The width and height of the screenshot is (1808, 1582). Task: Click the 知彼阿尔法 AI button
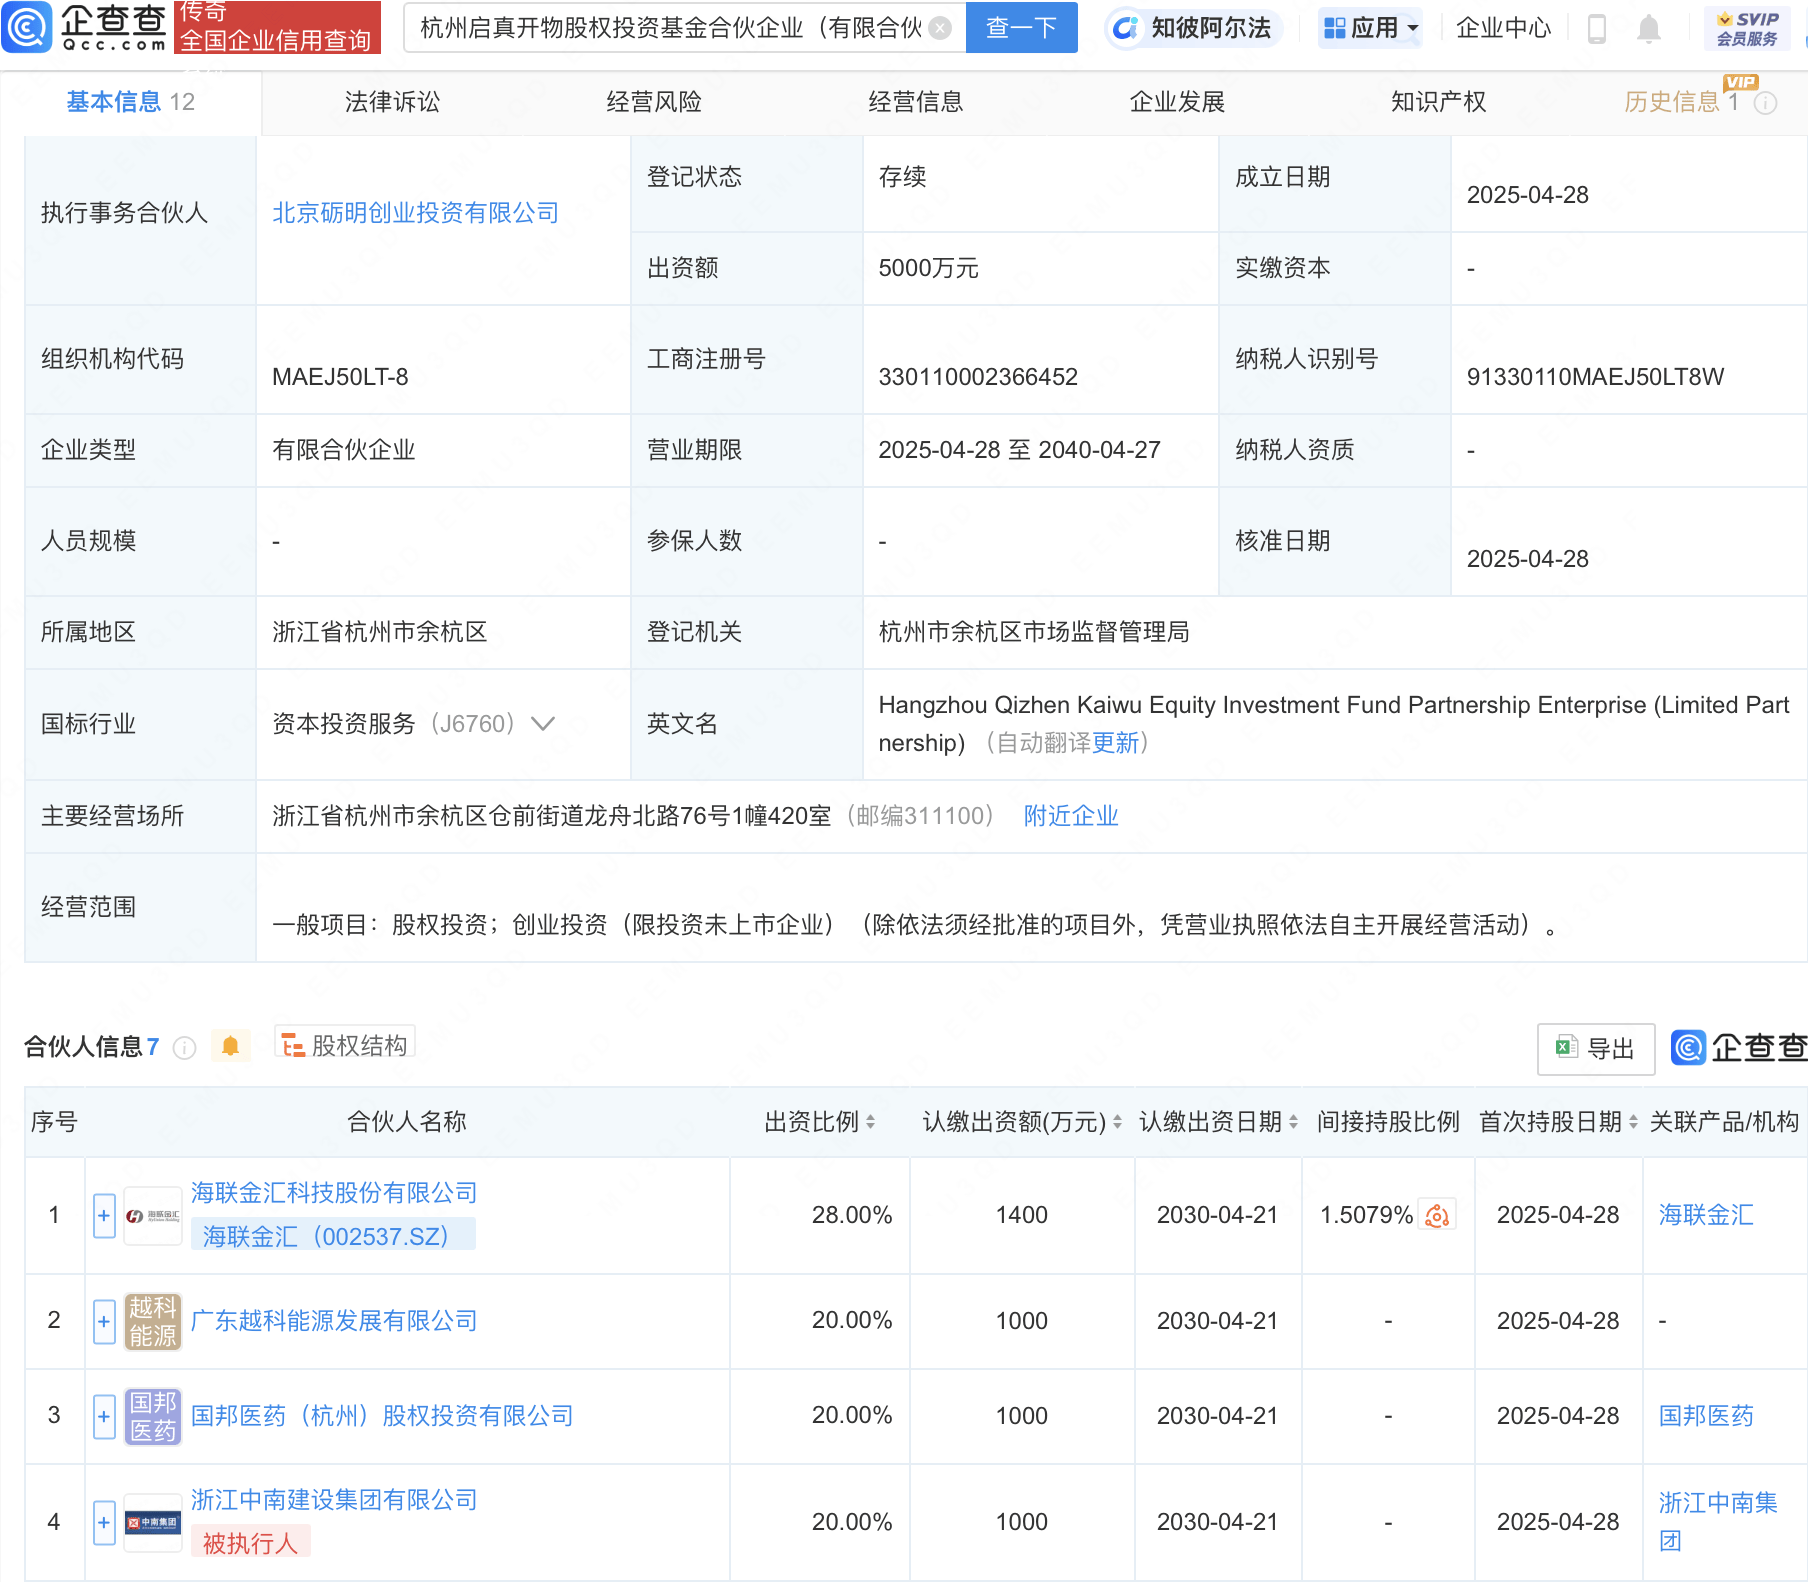tap(1194, 28)
